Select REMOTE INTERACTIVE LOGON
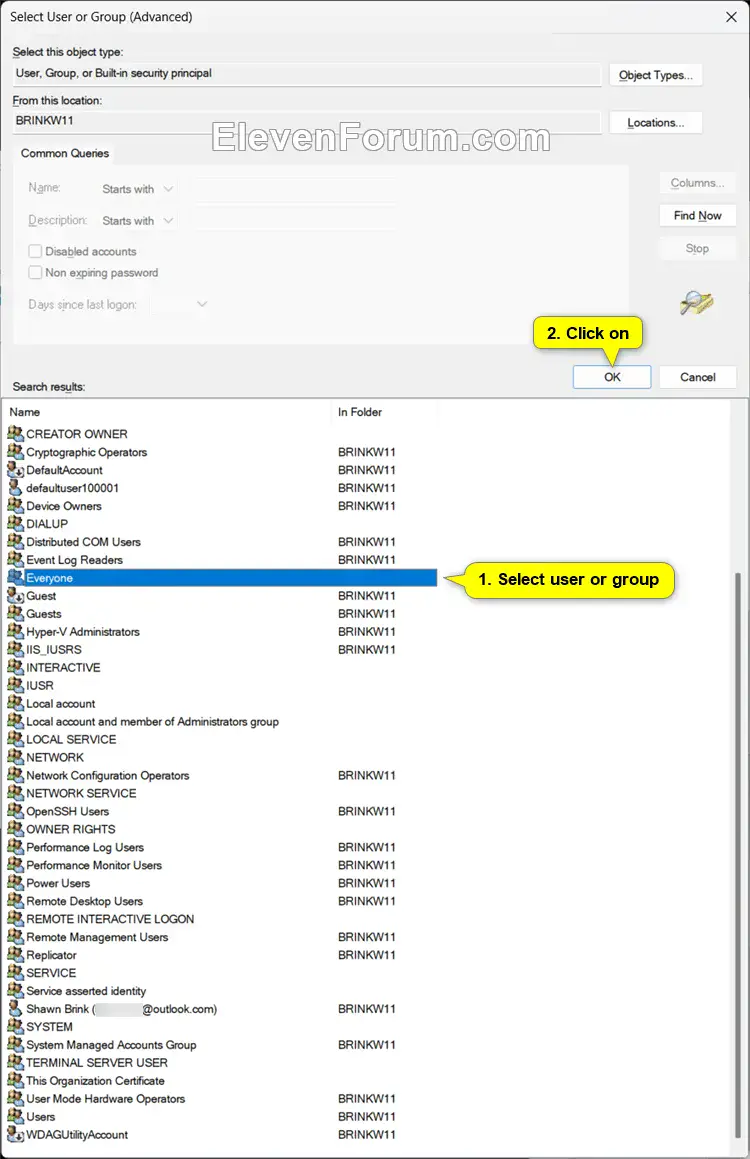 point(110,919)
